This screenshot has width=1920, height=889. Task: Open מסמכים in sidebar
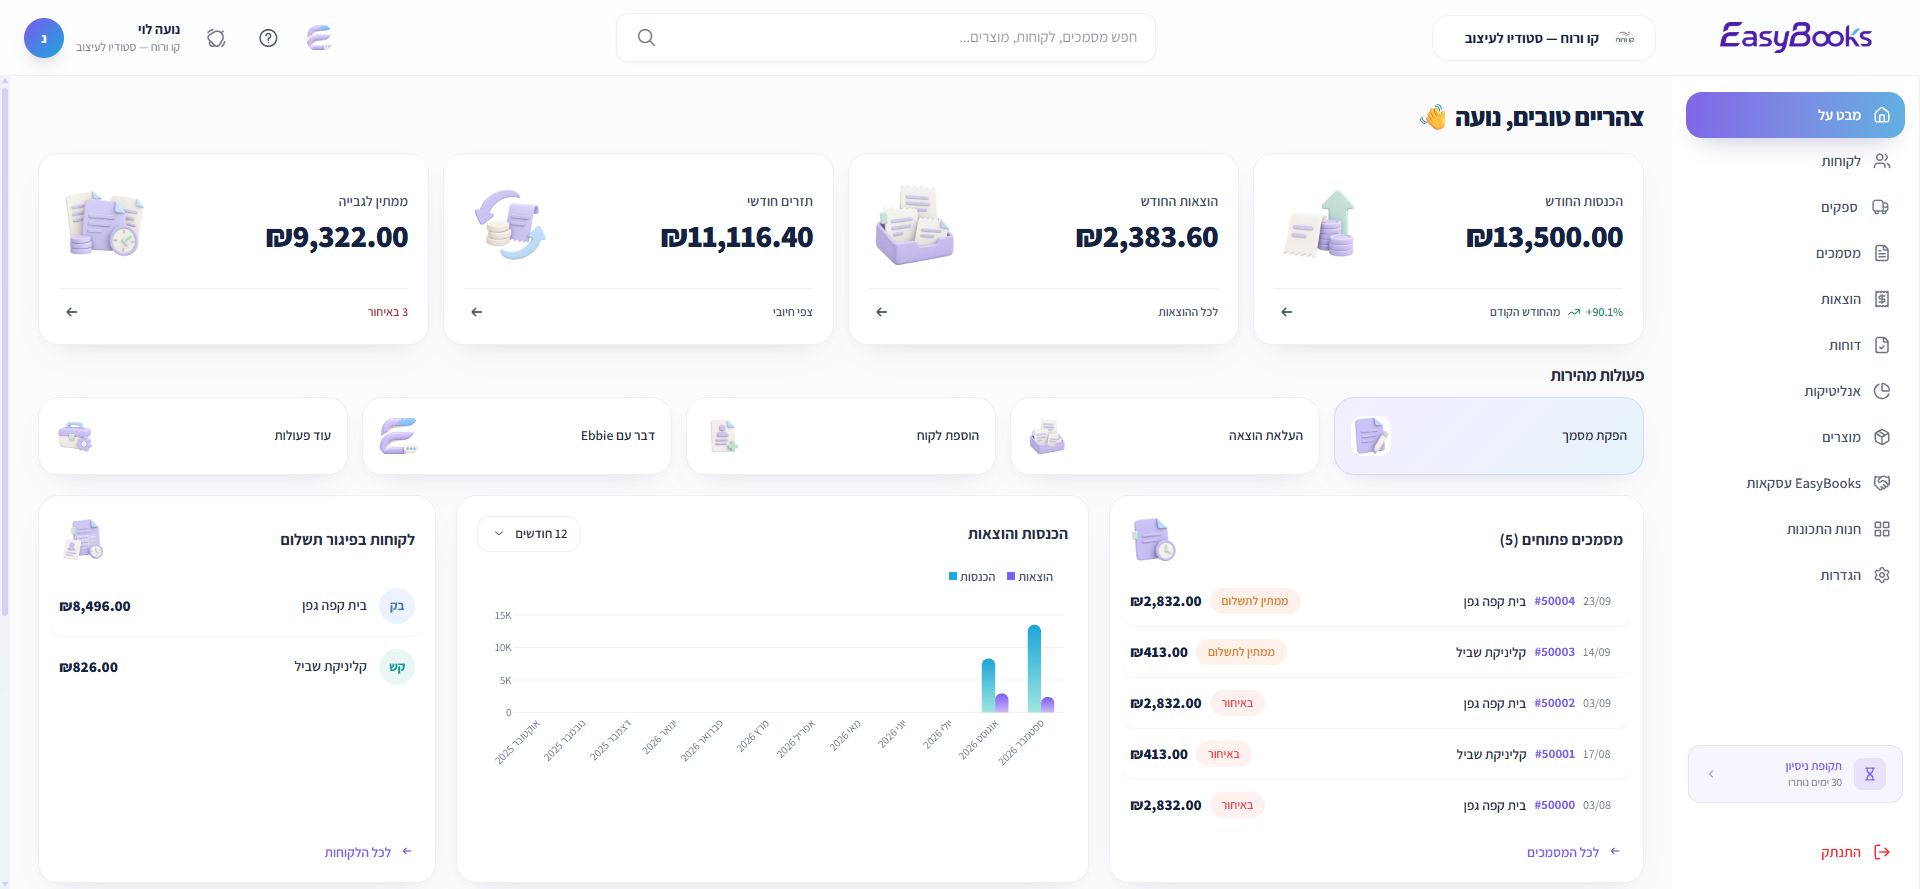1795,253
